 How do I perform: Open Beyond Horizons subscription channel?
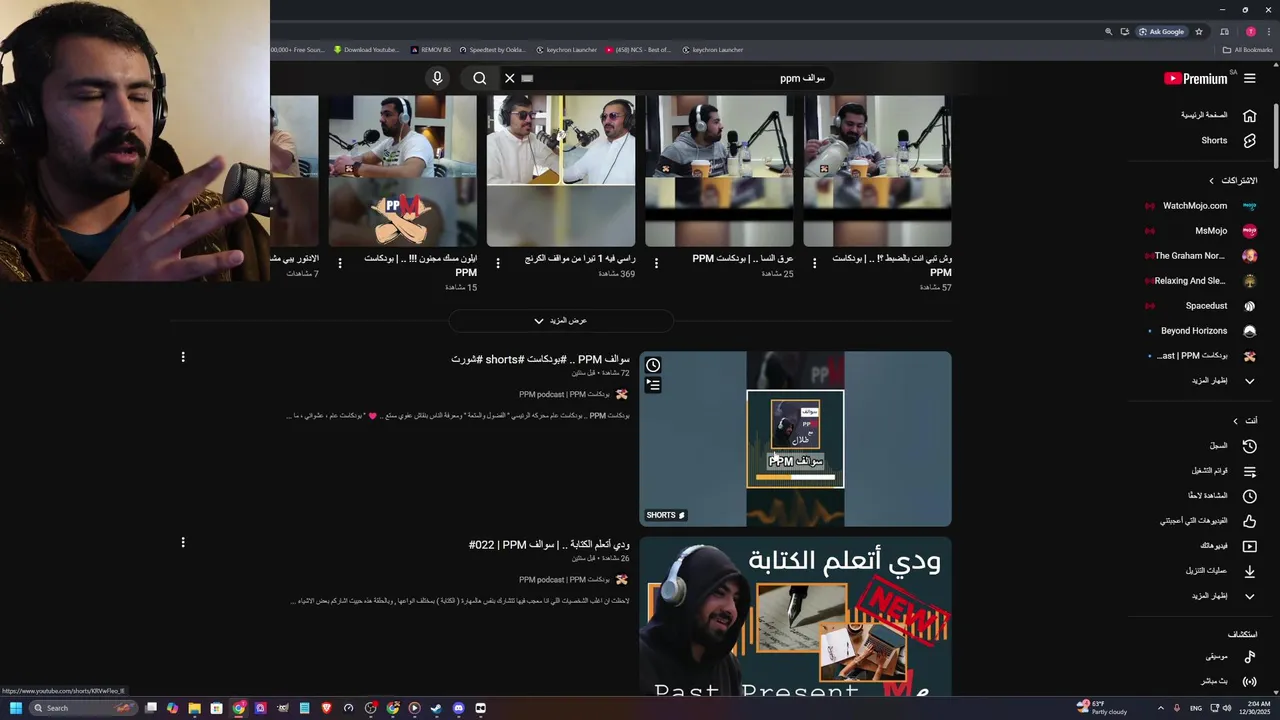click(x=1193, y=331)
